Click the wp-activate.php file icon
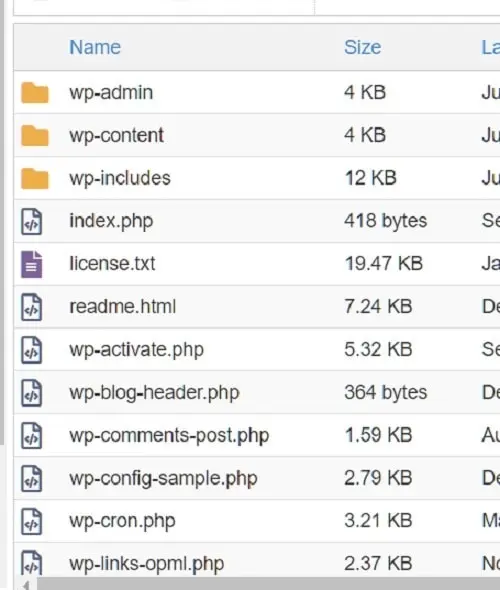This screenshot has height=590, width=500. click(x=31, y=350)
